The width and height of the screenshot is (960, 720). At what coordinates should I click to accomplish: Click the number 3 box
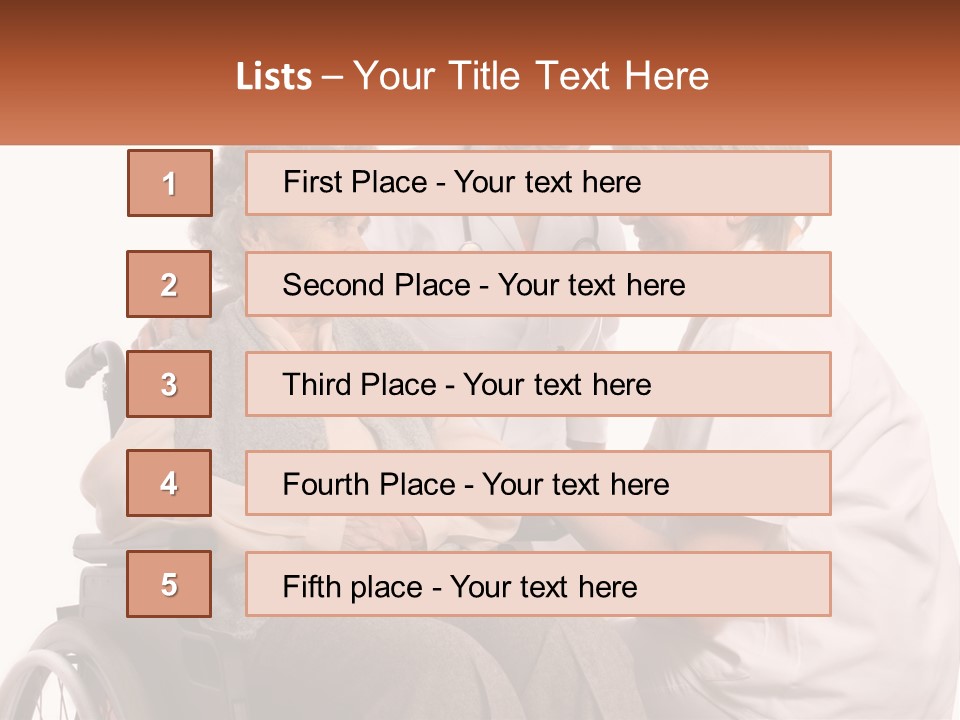(169, 384)
